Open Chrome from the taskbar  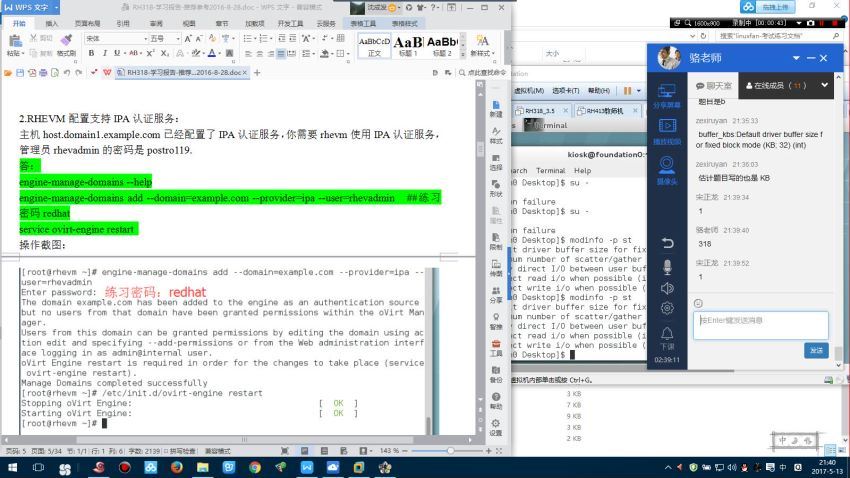pyautogui.click(x=255, y=467)
